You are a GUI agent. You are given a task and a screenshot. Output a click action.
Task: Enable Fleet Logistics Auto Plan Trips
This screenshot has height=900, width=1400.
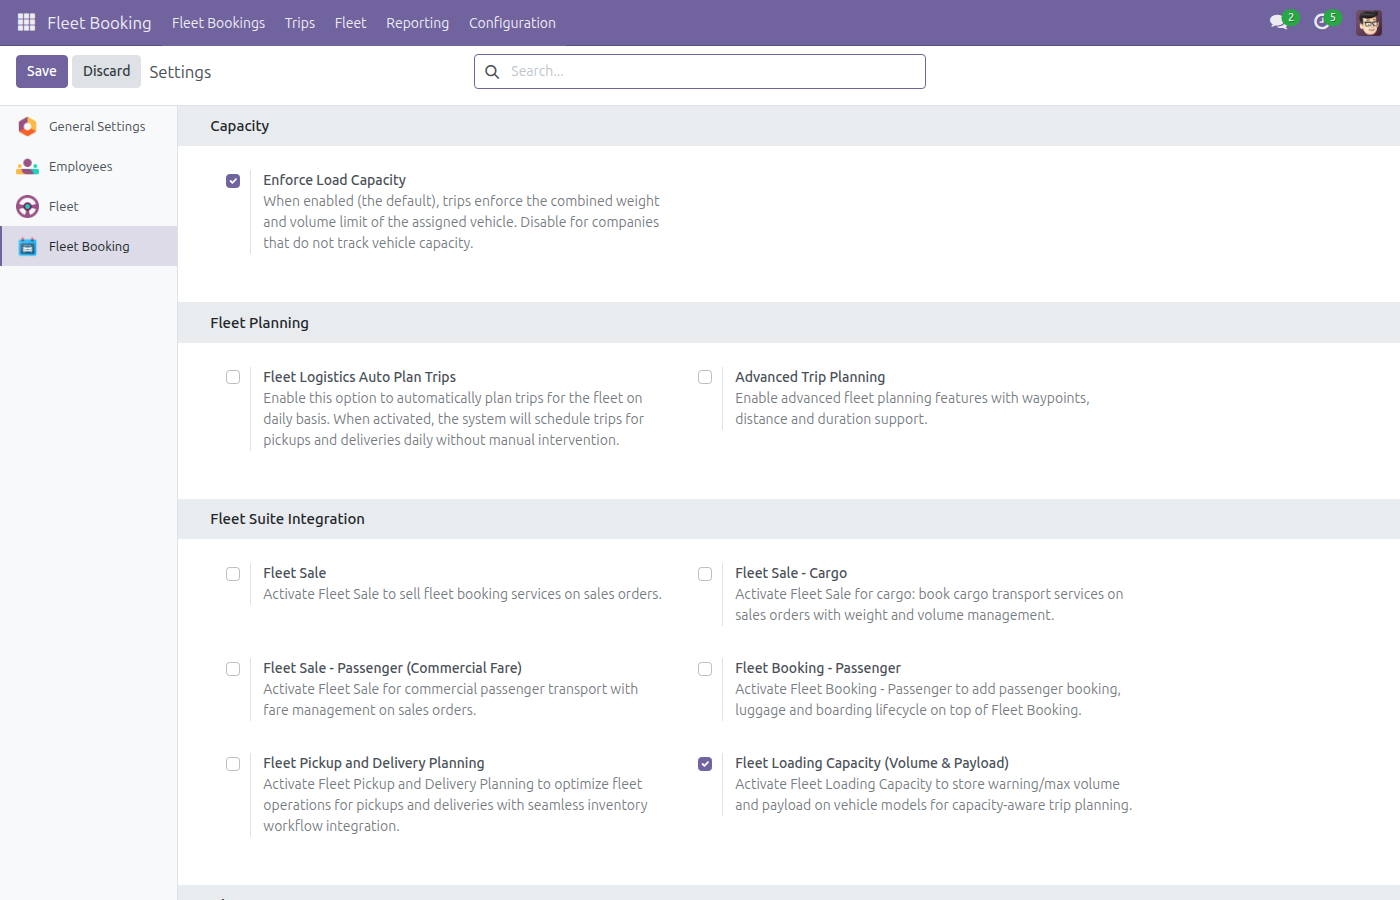pos(233,377)
